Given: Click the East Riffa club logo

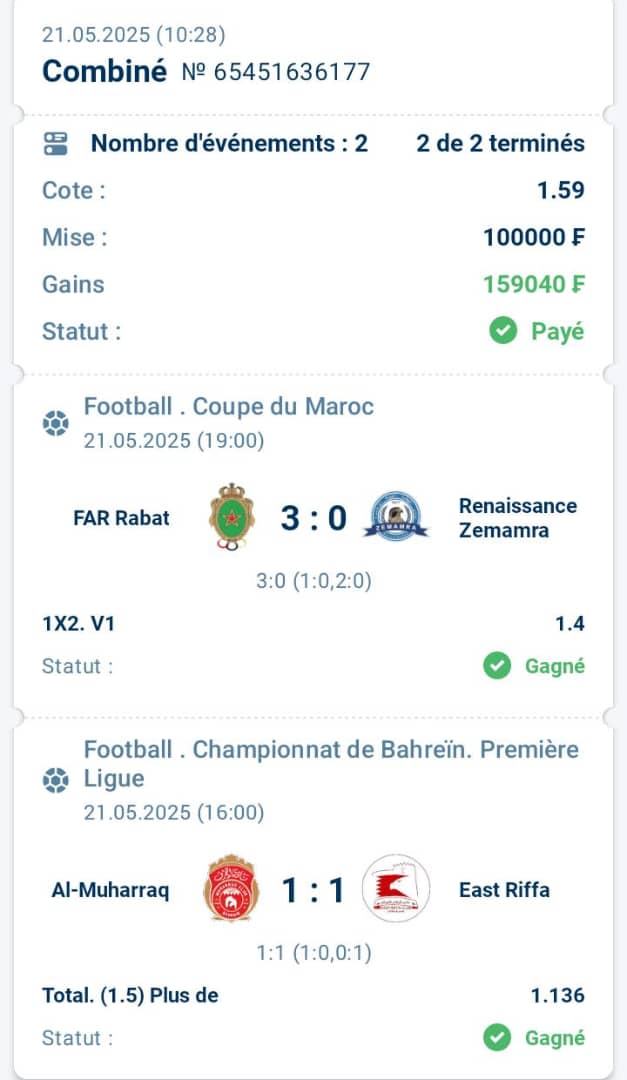Looking at the screenshot, I should 395,889.
